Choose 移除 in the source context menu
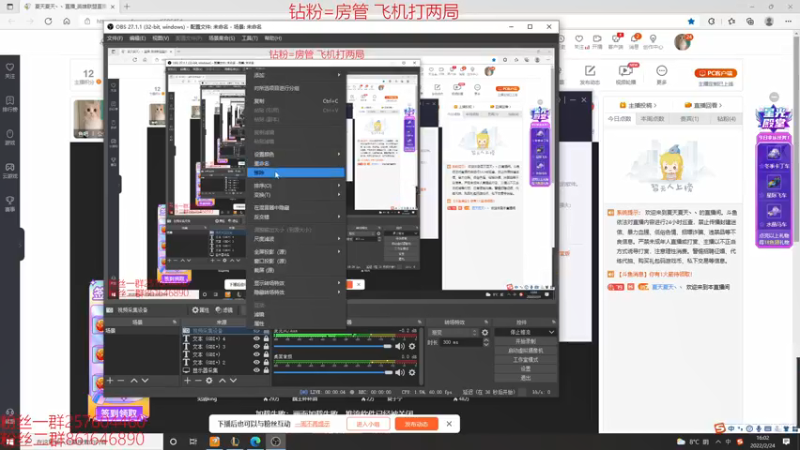This screenshot has height=450, width=800. pos(296,172)
